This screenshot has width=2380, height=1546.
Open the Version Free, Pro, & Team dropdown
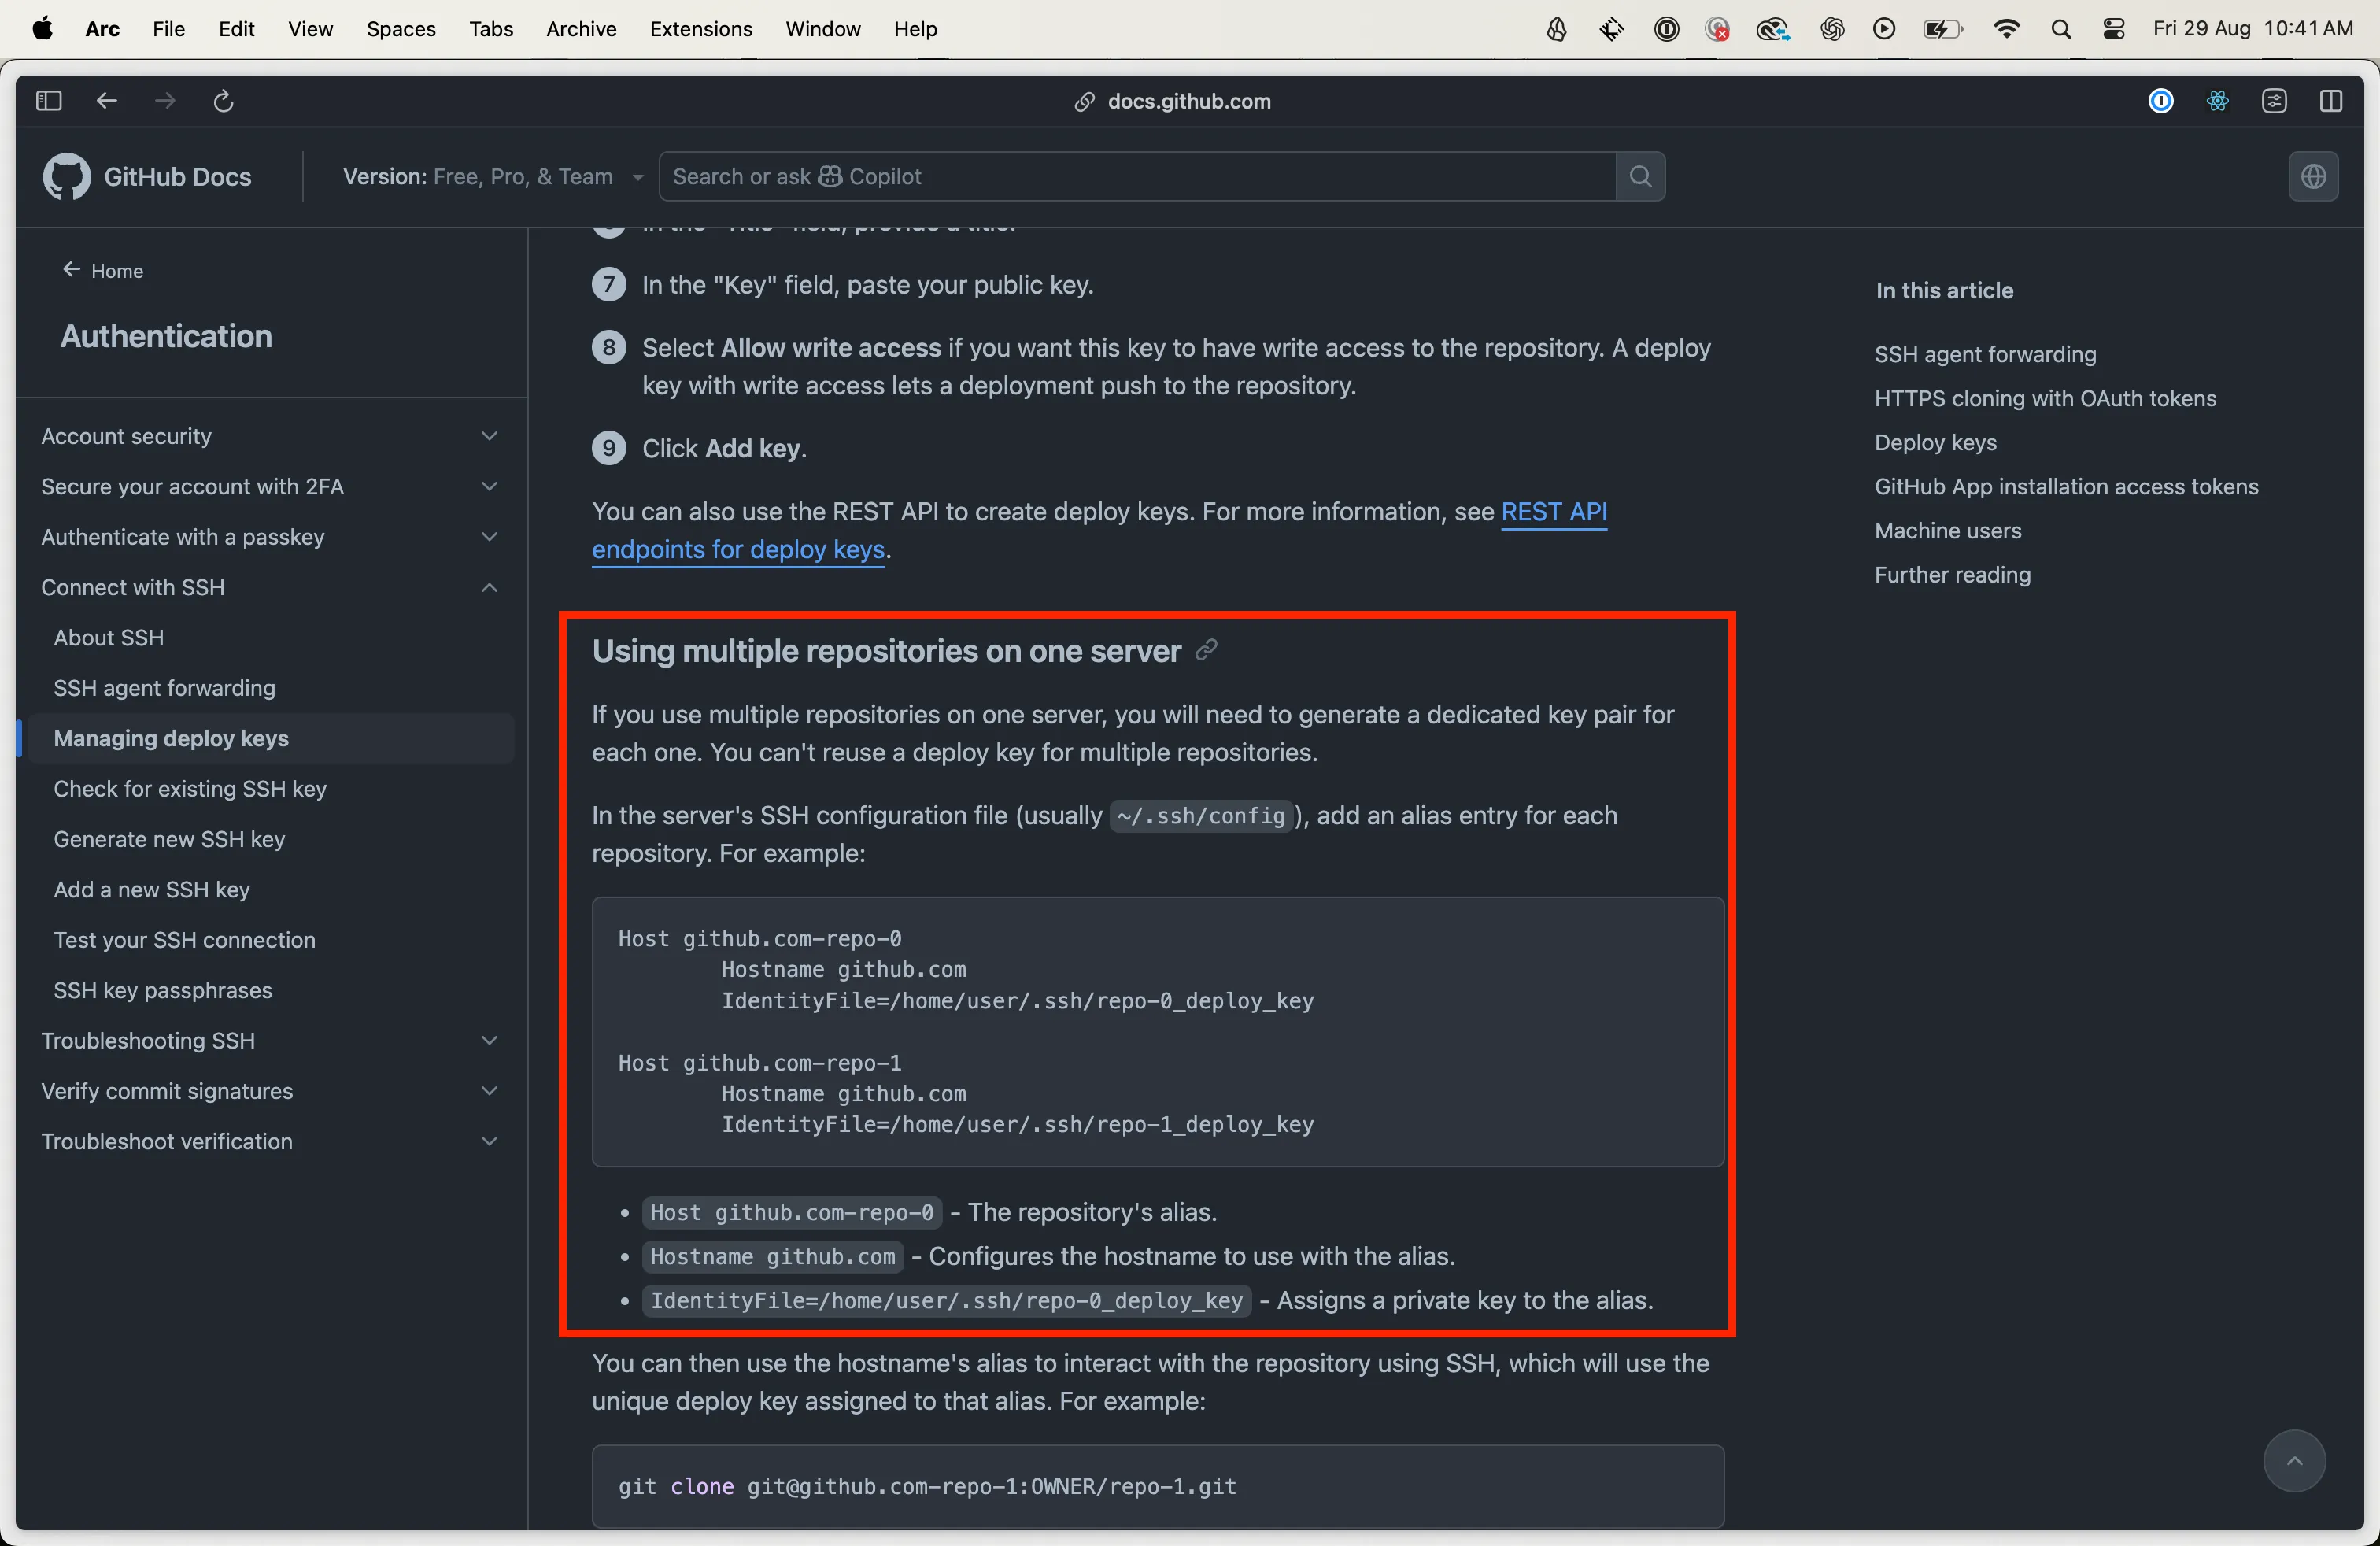[x=490, y=176]
